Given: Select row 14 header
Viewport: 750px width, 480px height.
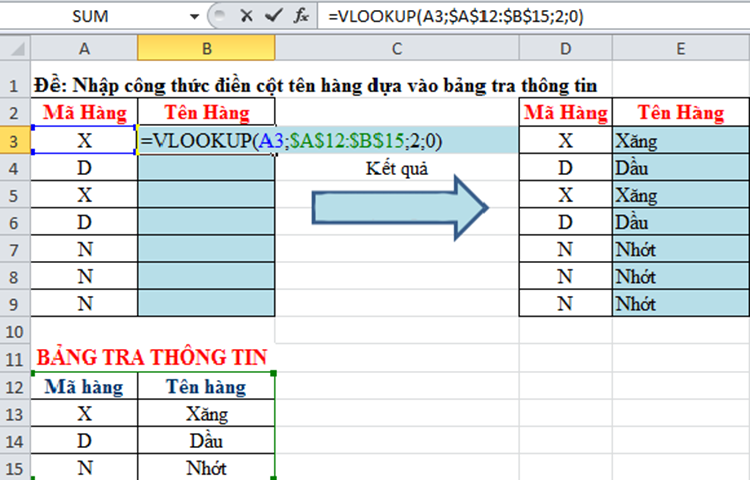Looking at the screenshot, I should tap(14, 441).
